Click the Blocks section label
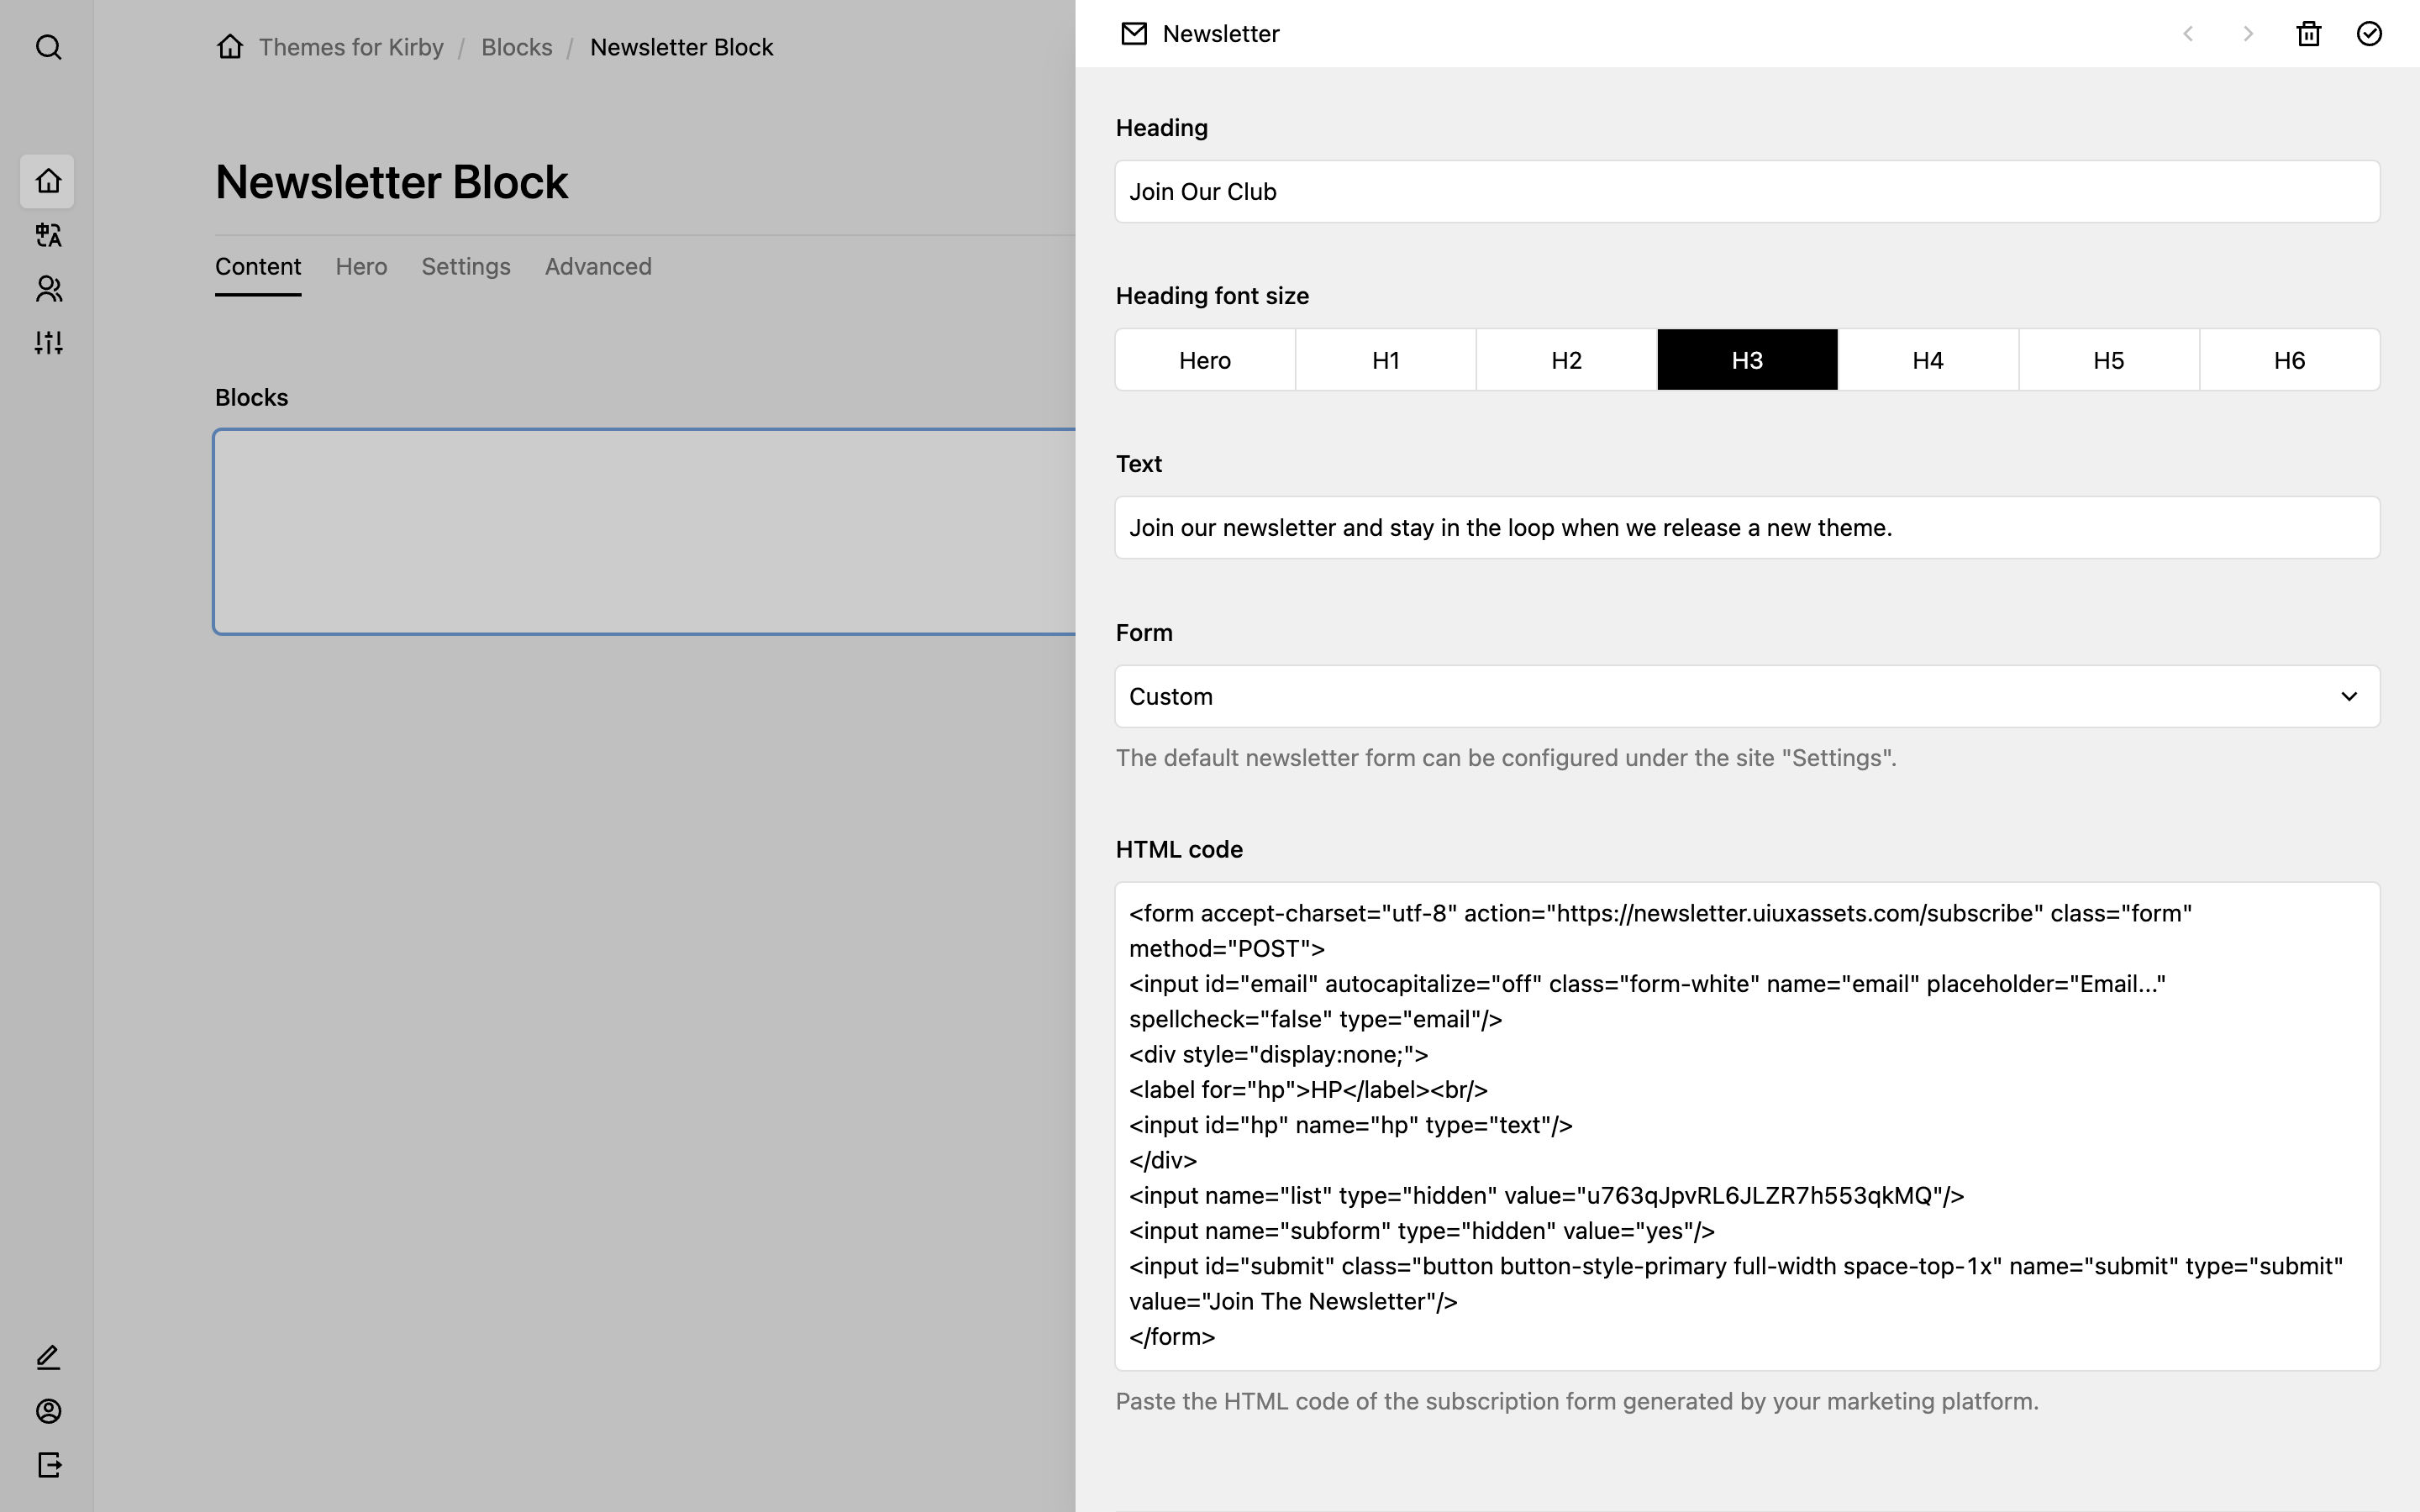 pyautogui.click(x=252, y=397)
